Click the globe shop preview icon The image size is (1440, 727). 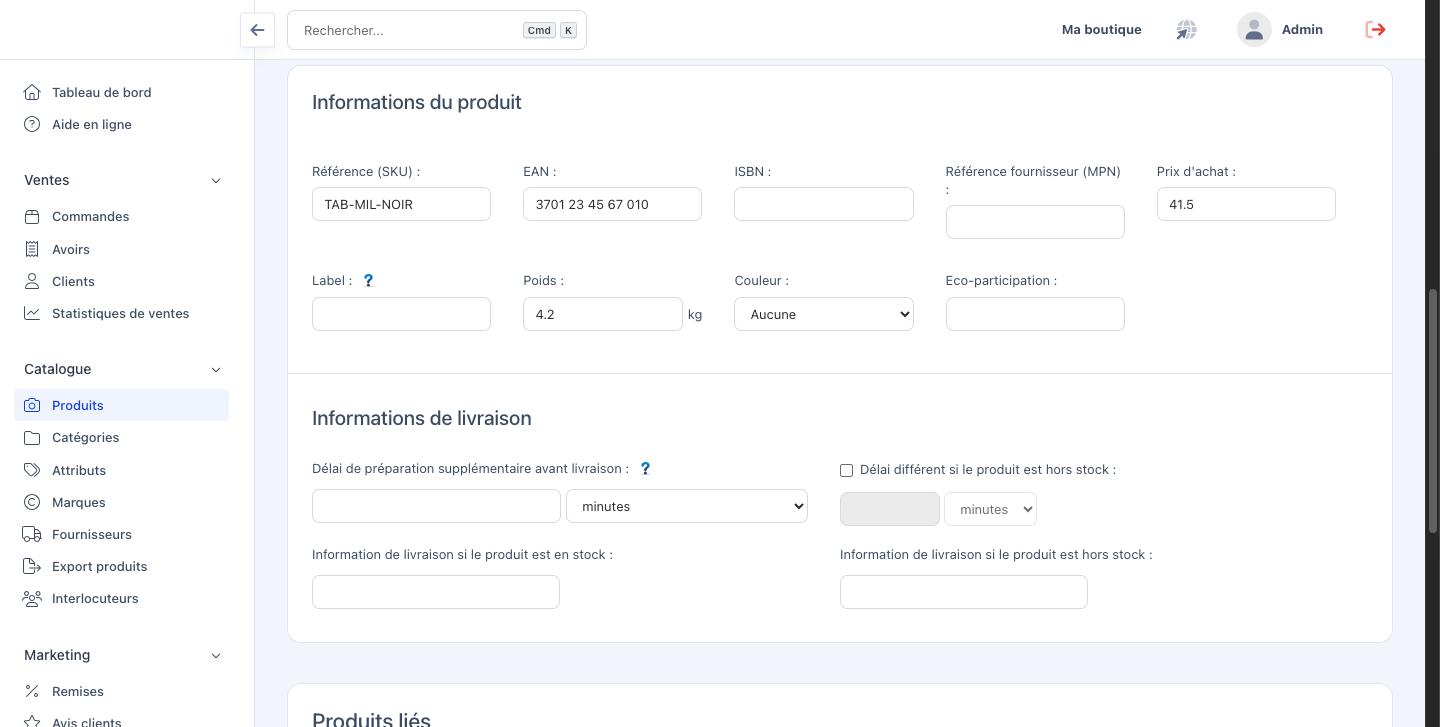pos(1186,30)
